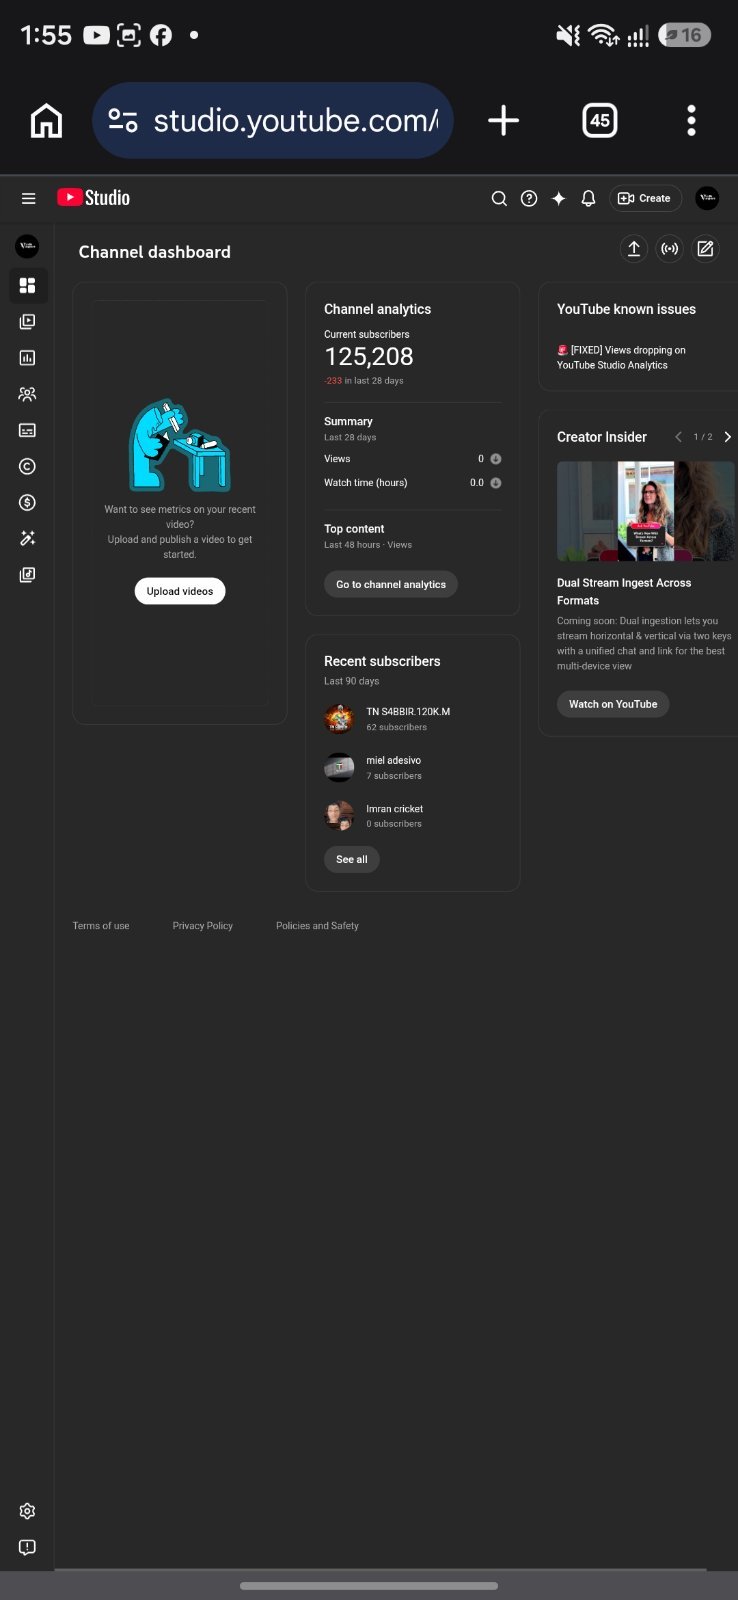738x1600 pixels.
Task: Click Go to channel analytics button
Action: [391, 584]
